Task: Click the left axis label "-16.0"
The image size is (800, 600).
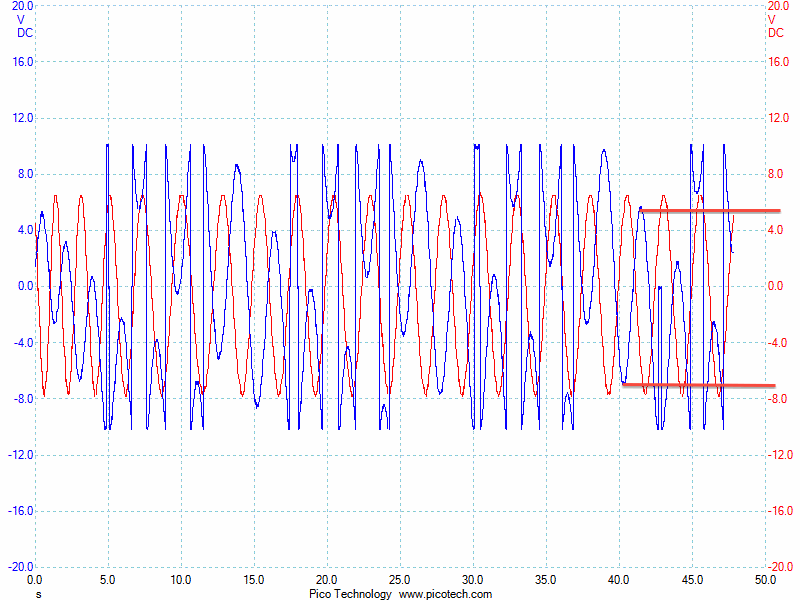Action: [x=20, y=511]
